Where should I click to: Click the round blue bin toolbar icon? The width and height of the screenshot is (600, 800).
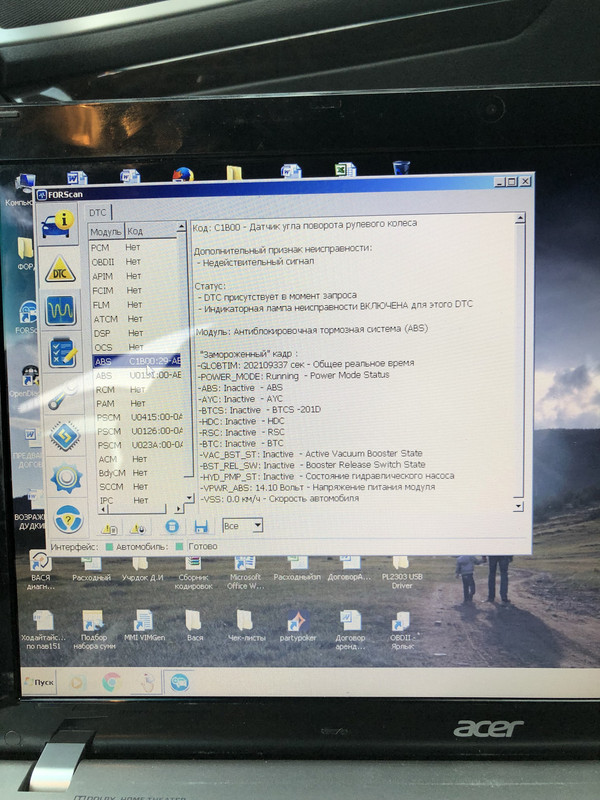(172, 527)
